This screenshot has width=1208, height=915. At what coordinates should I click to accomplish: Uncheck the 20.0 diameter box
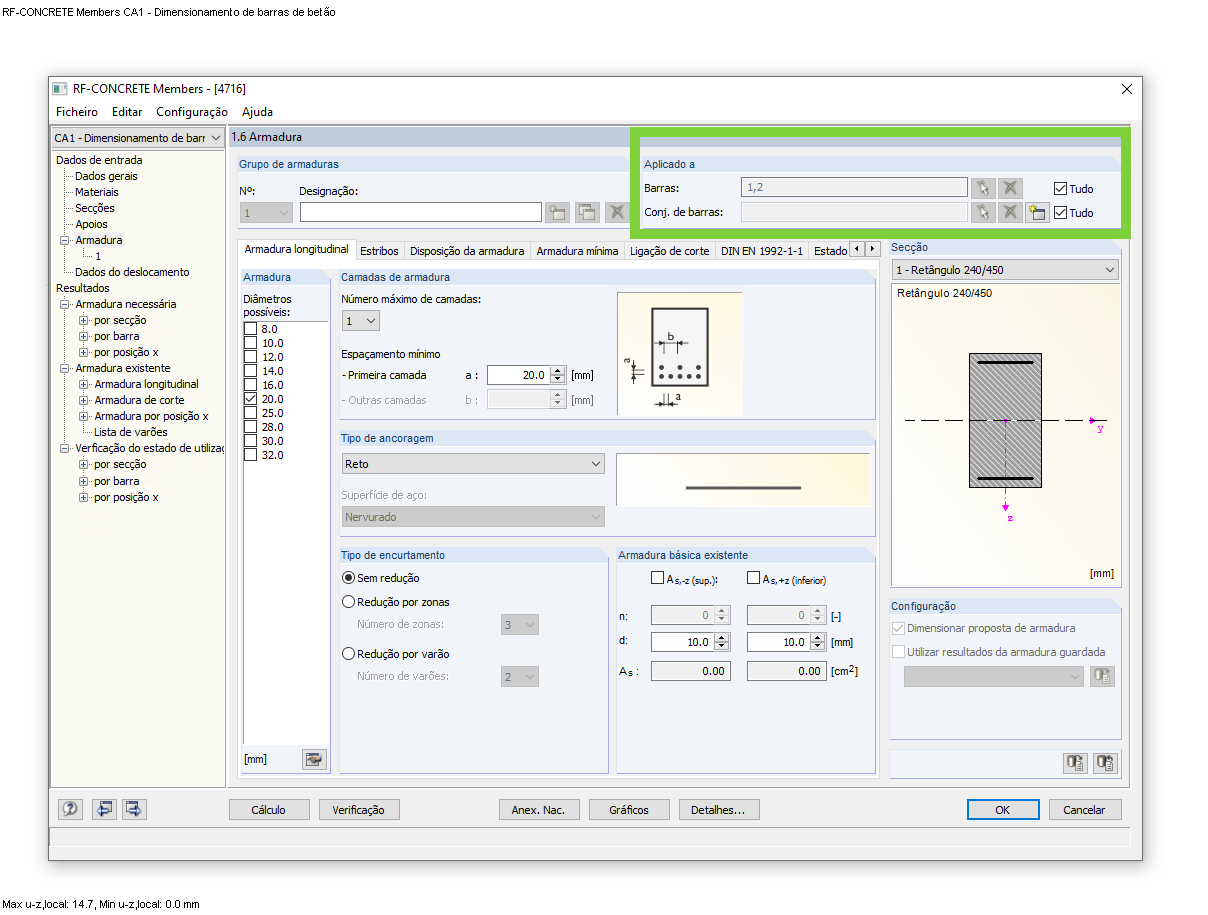[x=251, y=399]
